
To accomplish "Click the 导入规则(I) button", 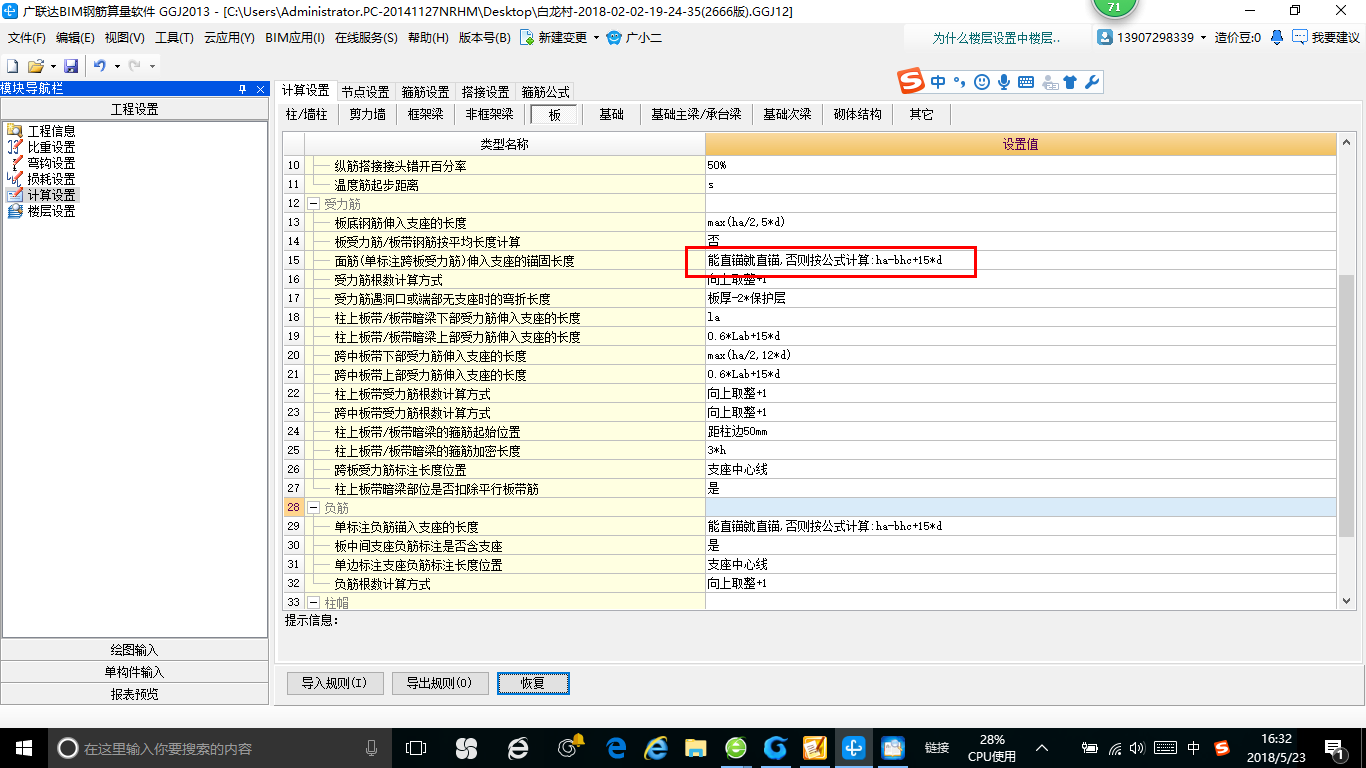I will (334, 684).
